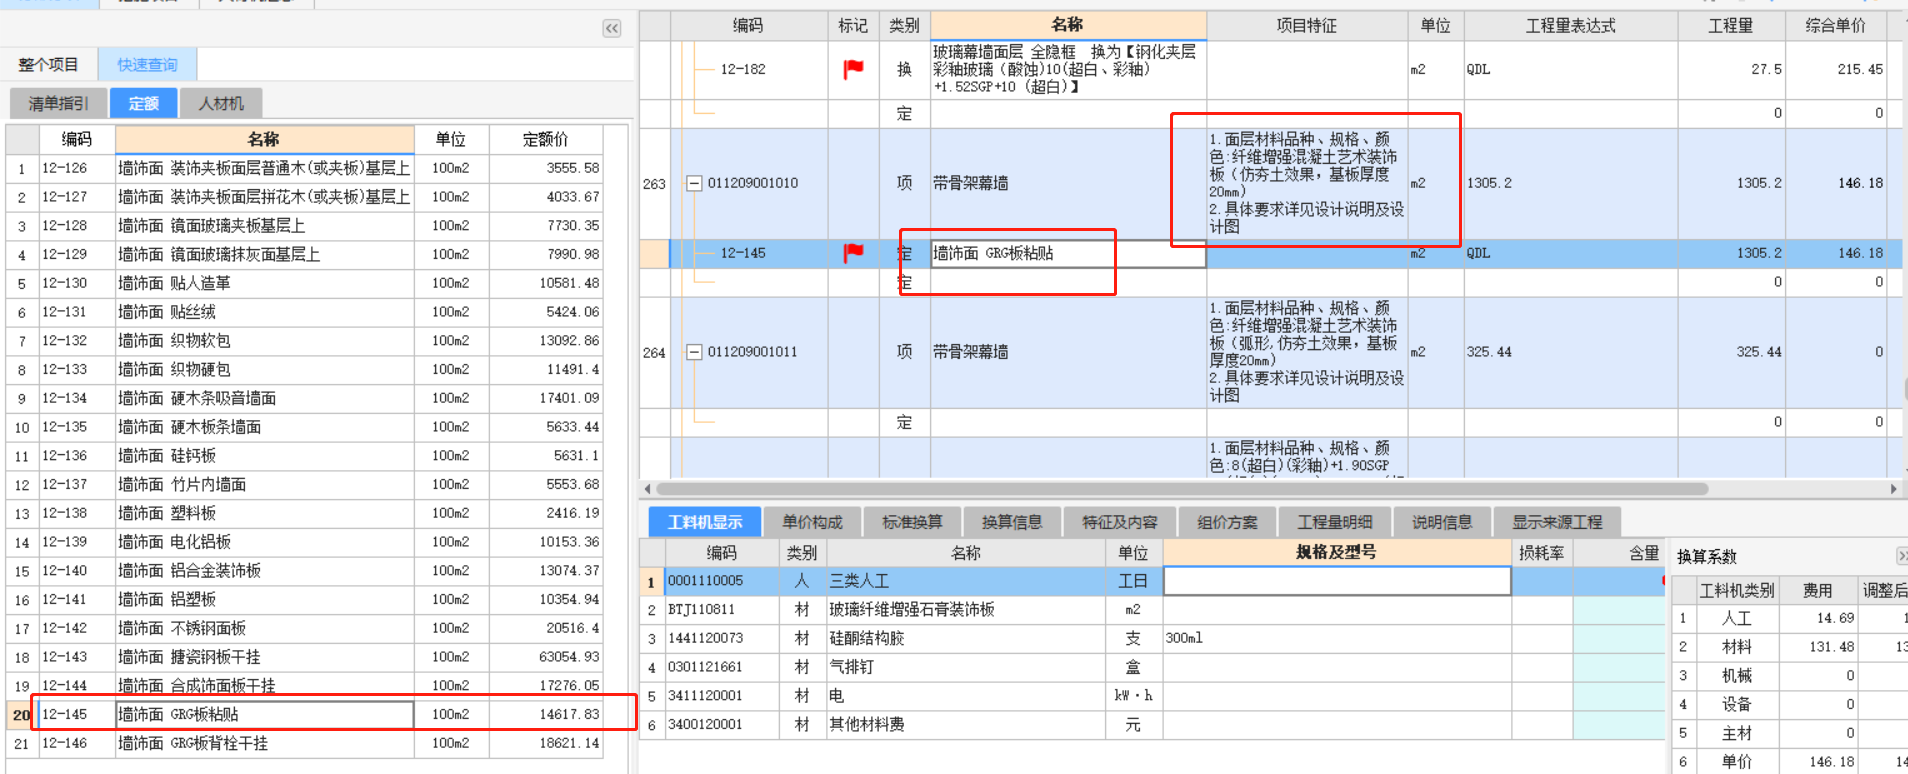Screen dimensions: 1908x774
Task: Click the left arrow of the horizontal scrollbar
Action: pos(648,489)
